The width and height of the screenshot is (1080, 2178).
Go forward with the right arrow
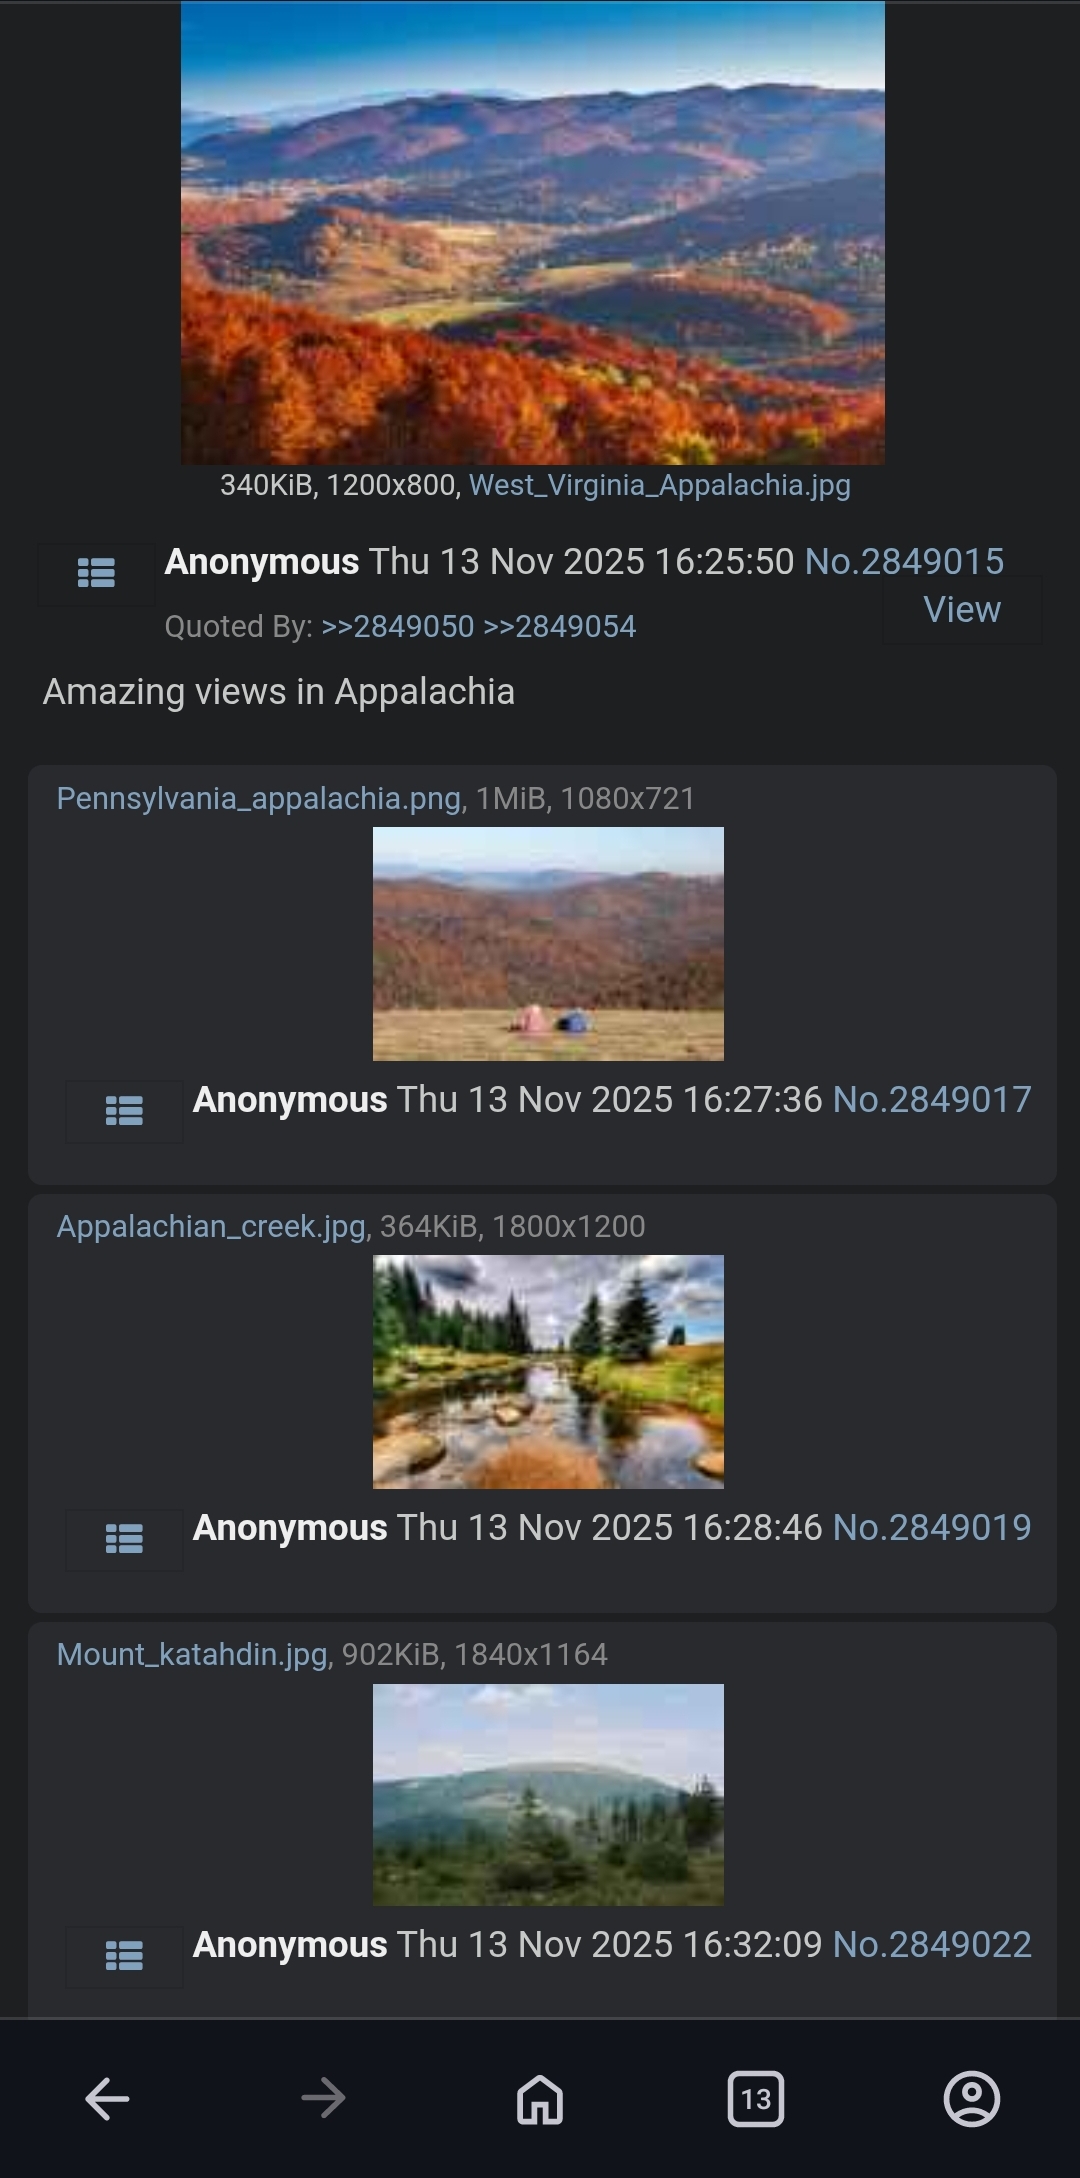(323, 2098)
